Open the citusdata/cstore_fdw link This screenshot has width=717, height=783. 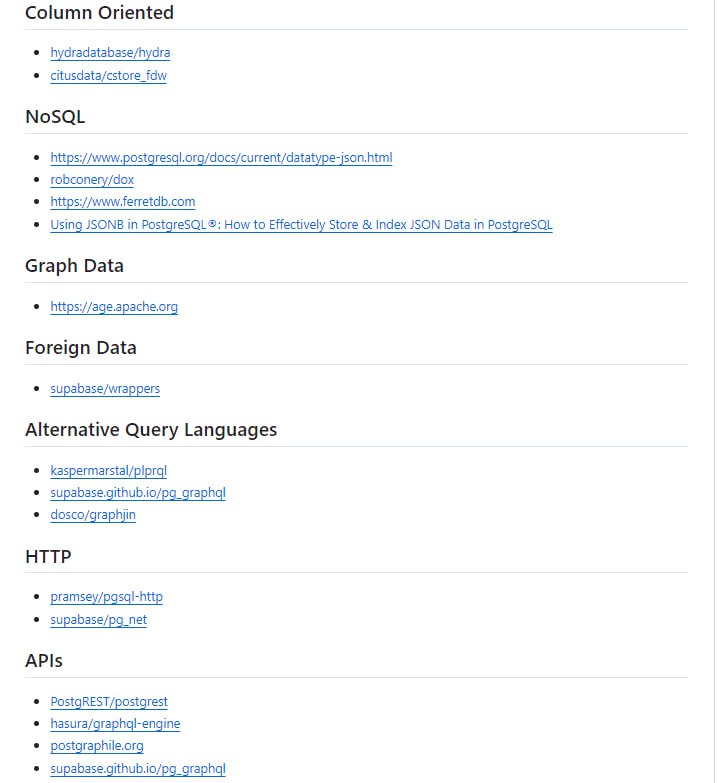[108, 75]
